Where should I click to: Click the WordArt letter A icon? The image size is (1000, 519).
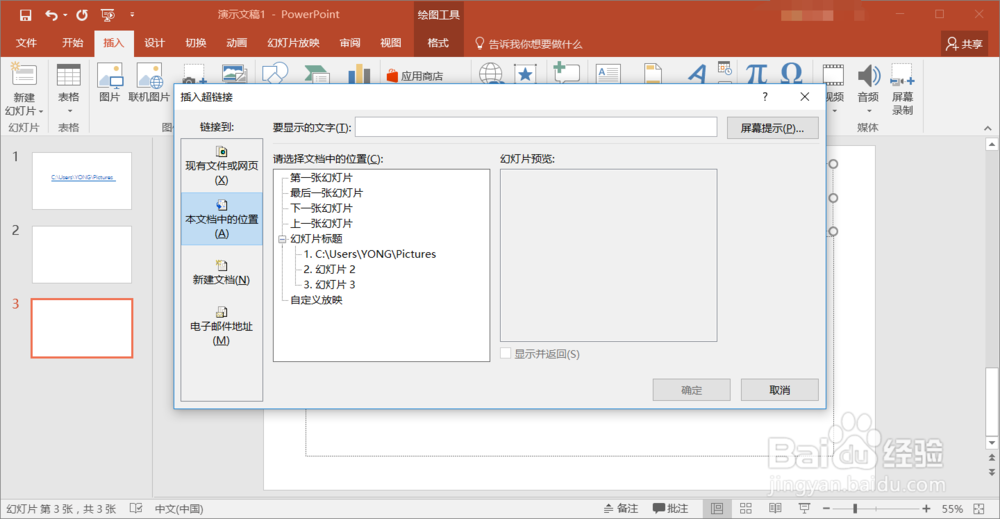pyautogui.click(x=696, y=73)
